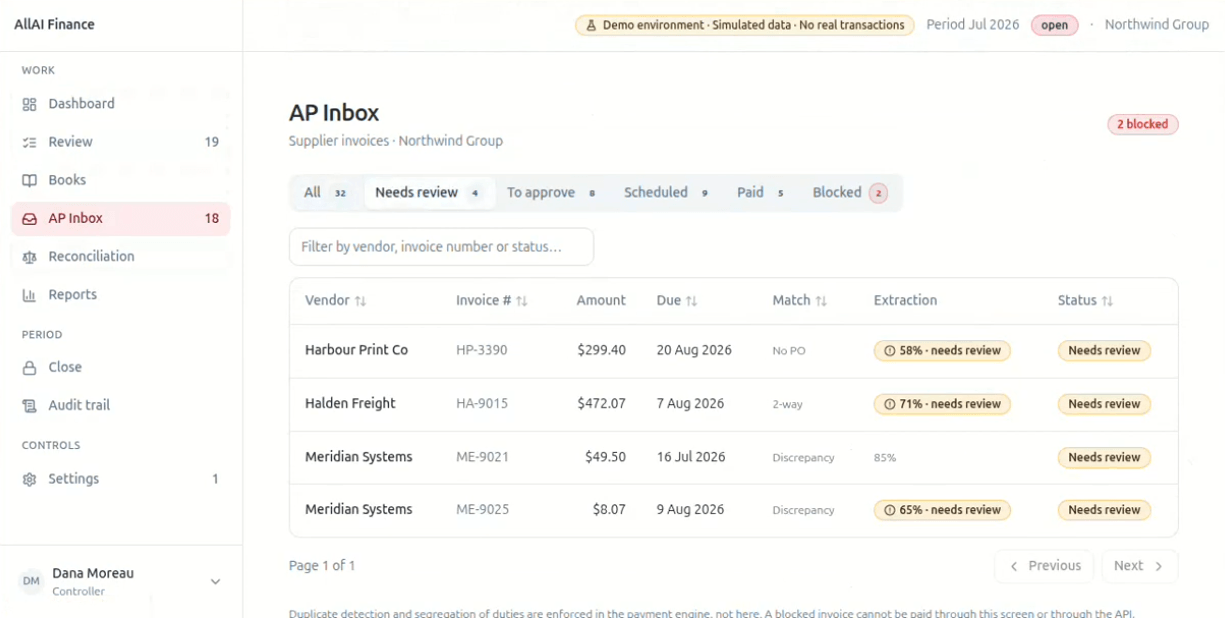Click the Next page button

(1139, 566)
